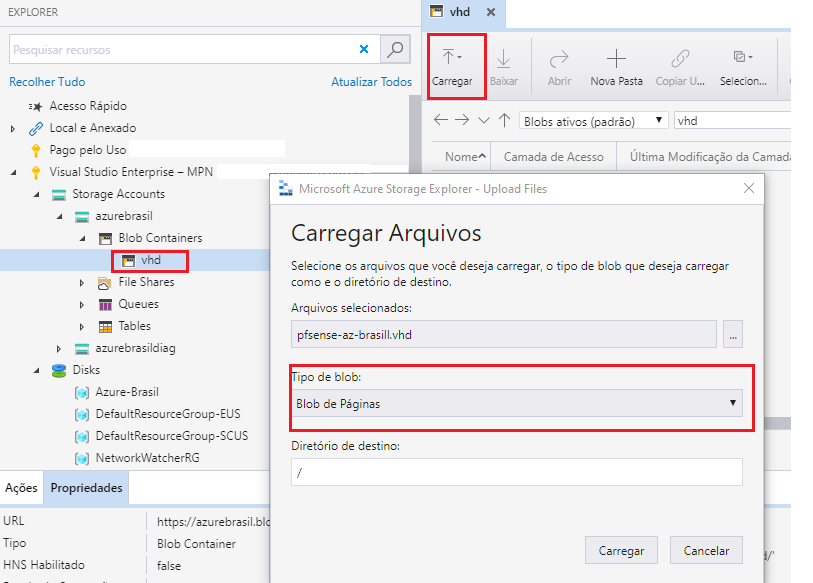Collapse Blob Containers node
Image resolution: width=813 pixels, height=583 pixels.
pos(82,239)
